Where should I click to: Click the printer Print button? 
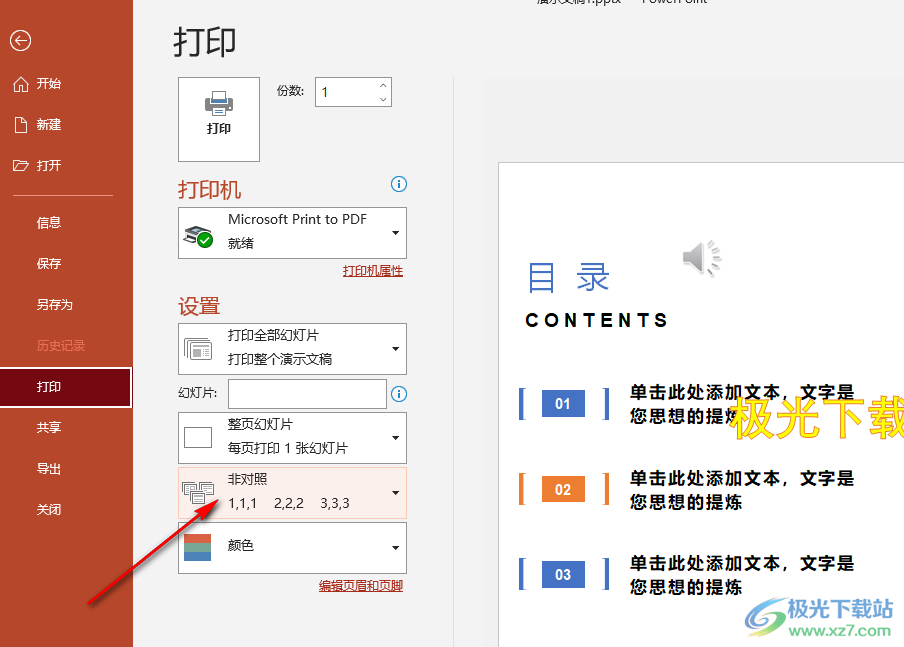(219, 118)
